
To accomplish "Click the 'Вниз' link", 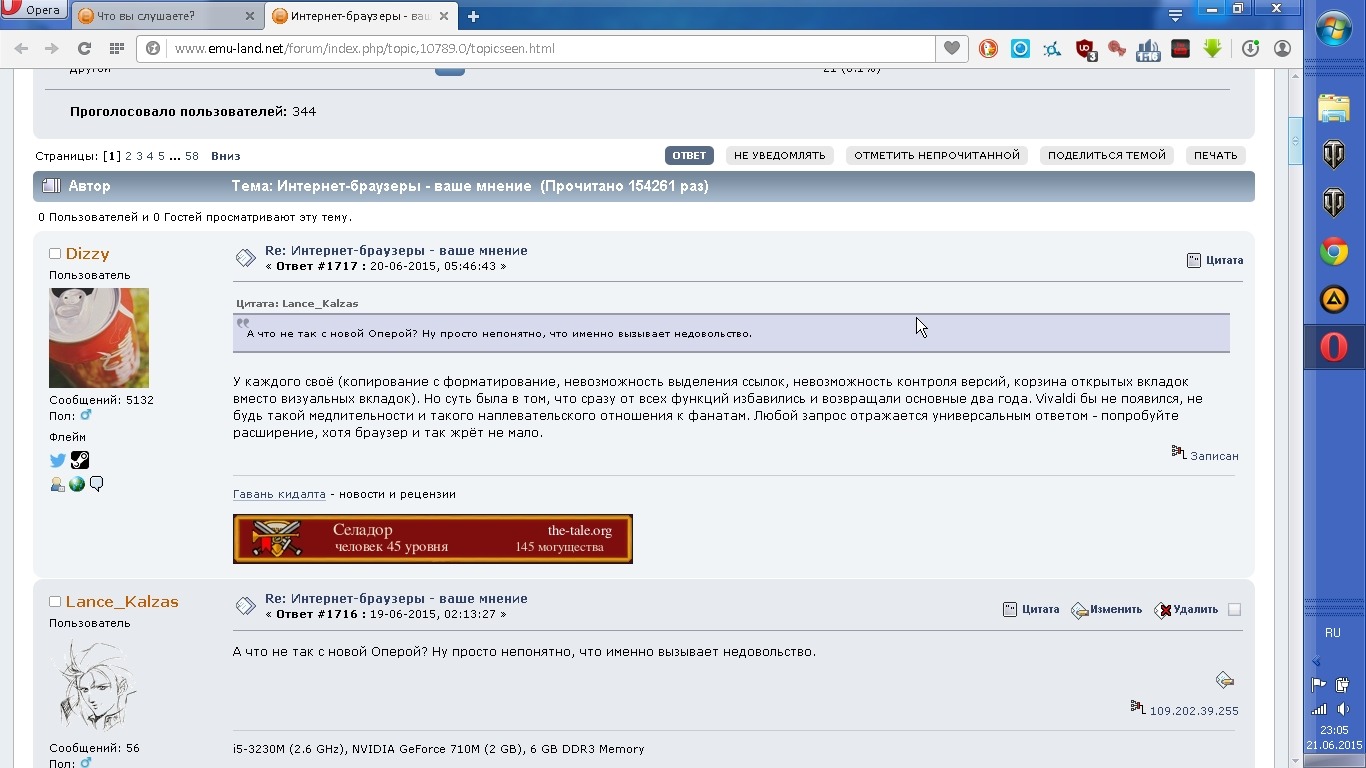I will (225, 156).
